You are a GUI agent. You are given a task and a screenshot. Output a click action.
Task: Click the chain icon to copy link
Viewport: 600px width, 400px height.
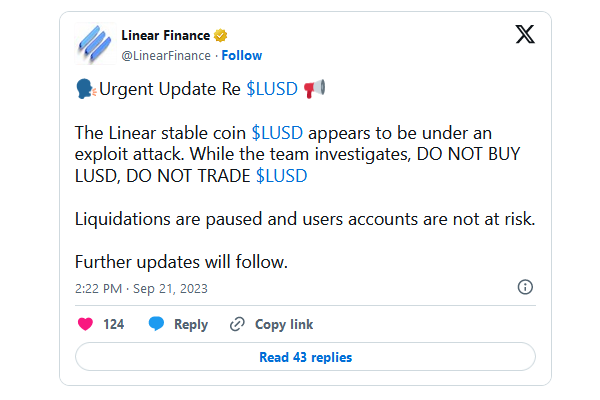237,324
